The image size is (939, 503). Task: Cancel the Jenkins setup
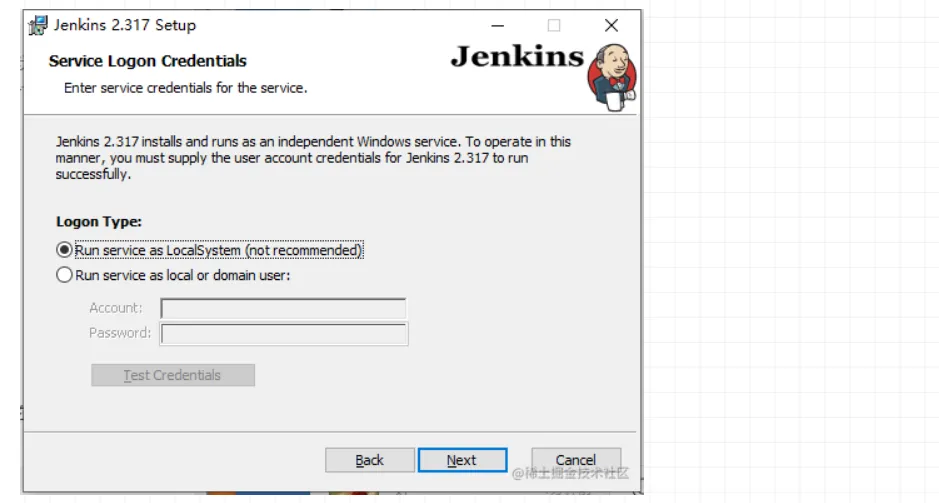point(575,460)
